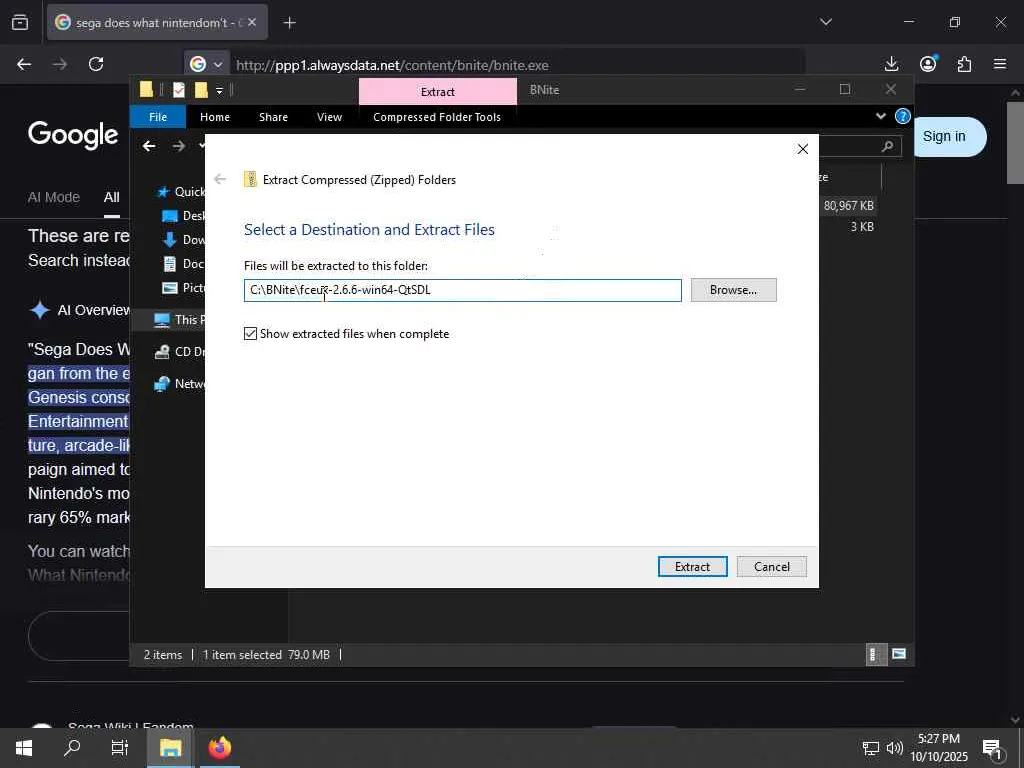Click the Properties quick access icon
This screenshot has width=1024, height=768.
coord(178,89)
